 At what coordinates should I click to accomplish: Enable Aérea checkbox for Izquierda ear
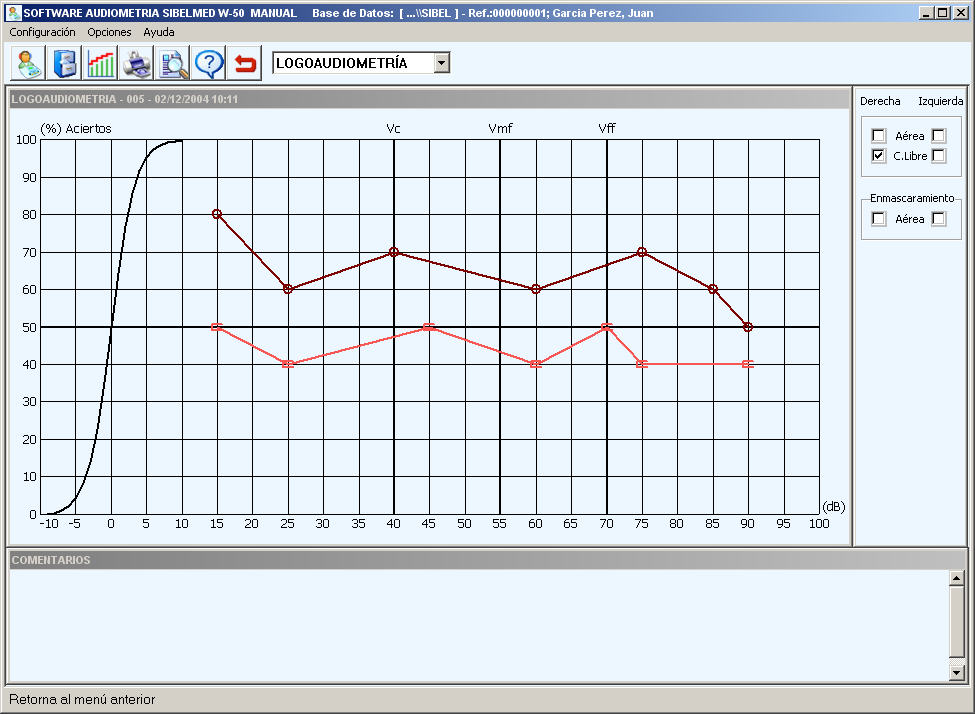939,136
